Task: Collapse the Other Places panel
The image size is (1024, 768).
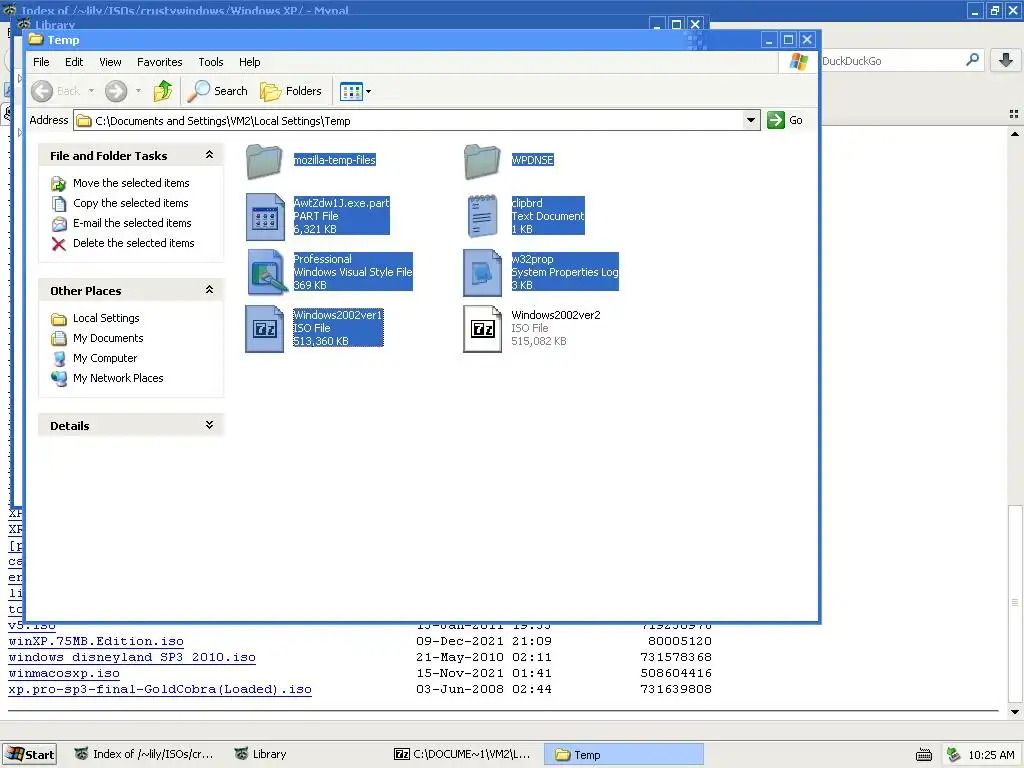Action: [x=209, y=290]
